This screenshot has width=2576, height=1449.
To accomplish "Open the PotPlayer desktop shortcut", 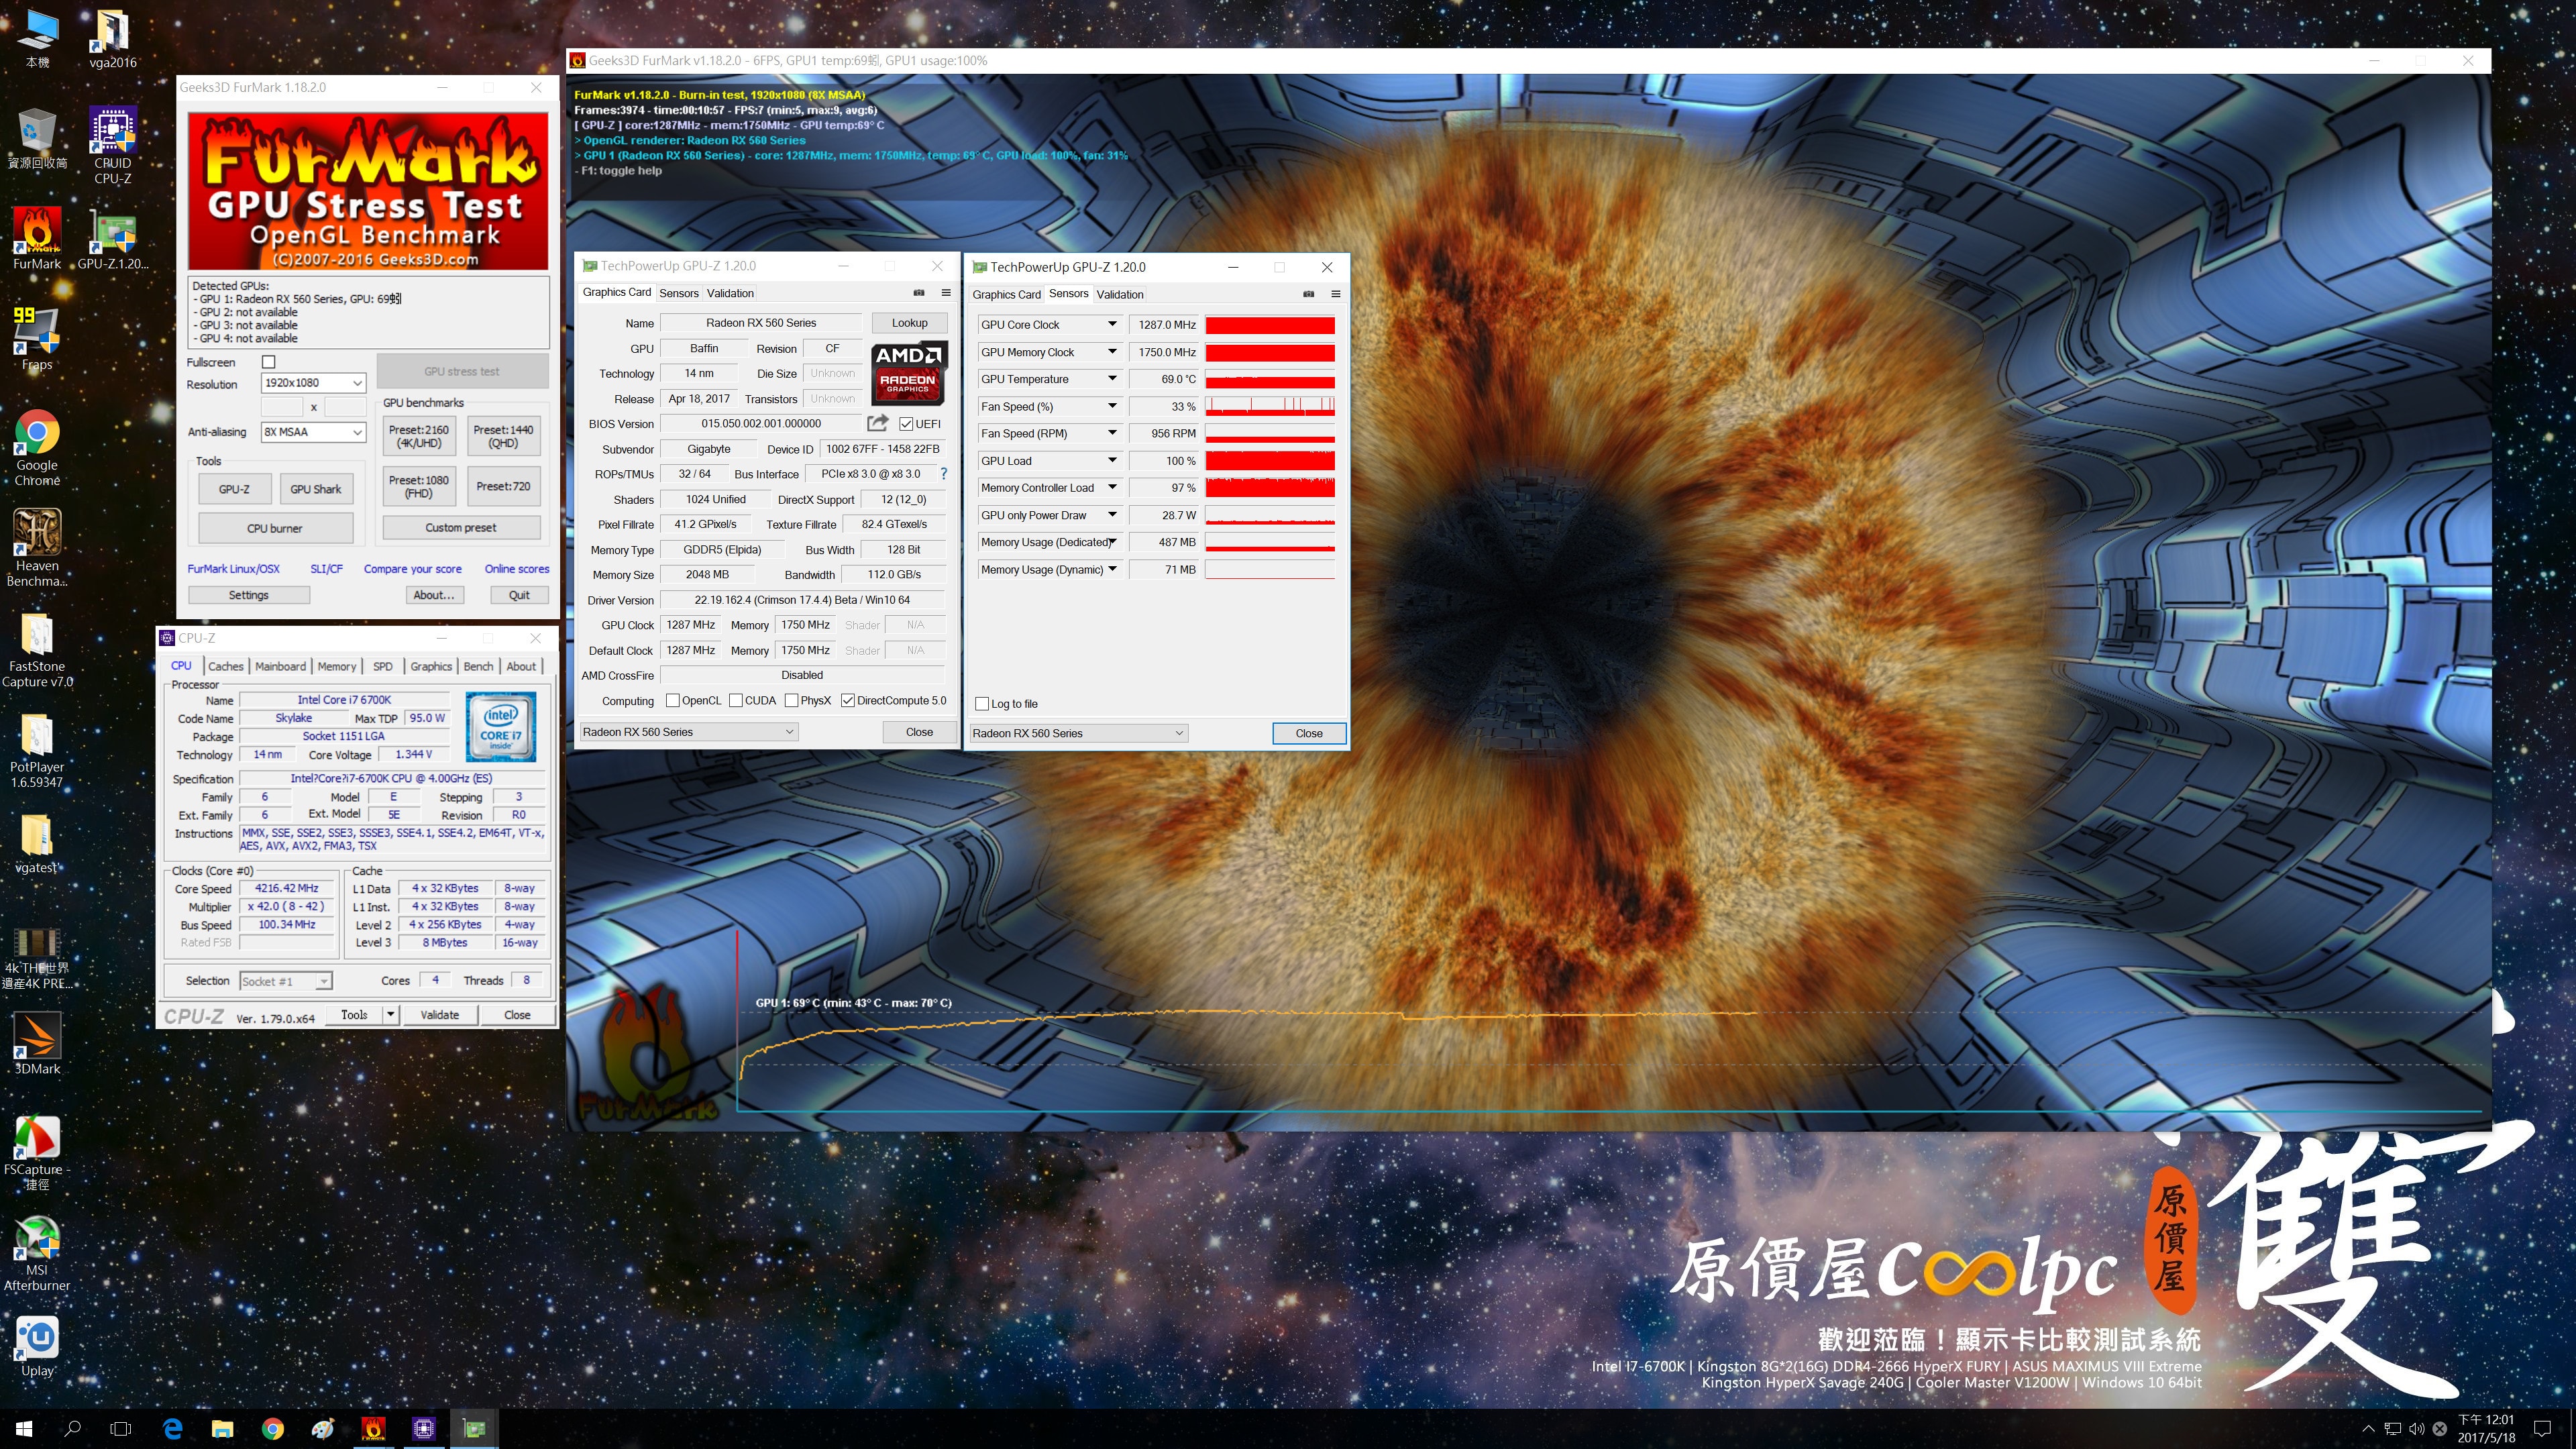I will [37, 750].
